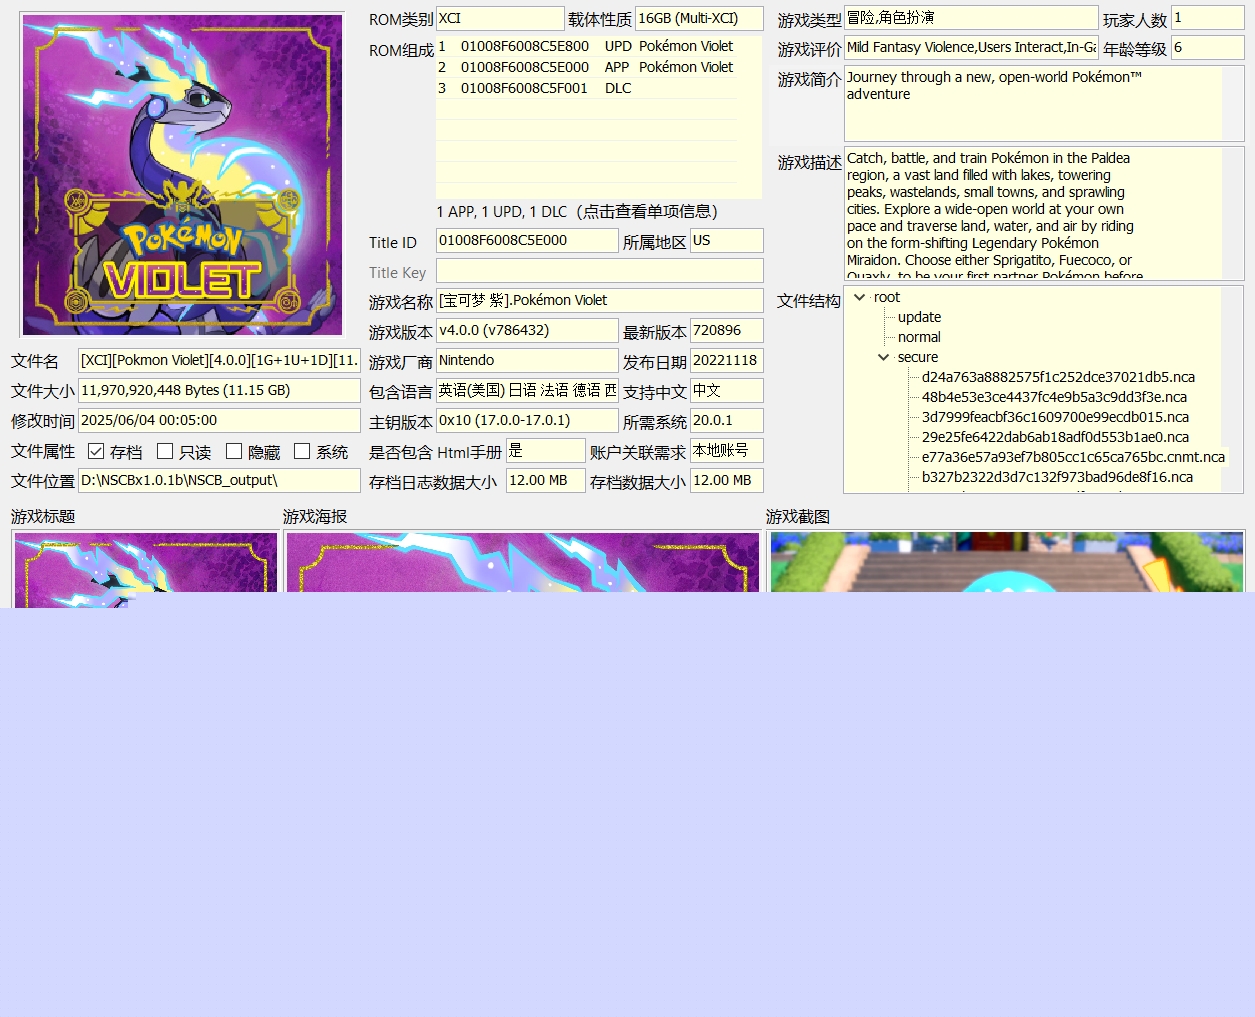Select 3d7999feacbf36c1609700e99ecdb015.nca file
The width and height of the screenshot is (1255, 1017).
coord(1056,417)
